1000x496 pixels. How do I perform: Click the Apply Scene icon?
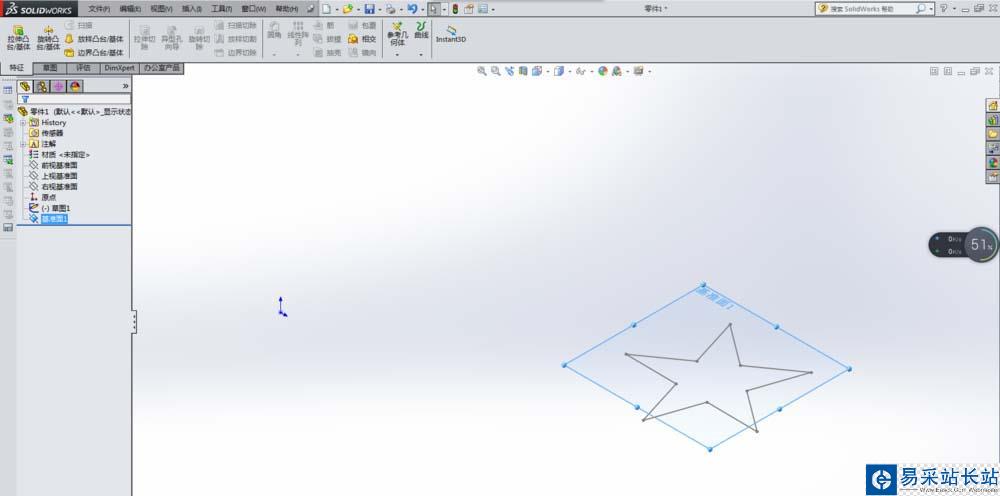click(617, 71)
